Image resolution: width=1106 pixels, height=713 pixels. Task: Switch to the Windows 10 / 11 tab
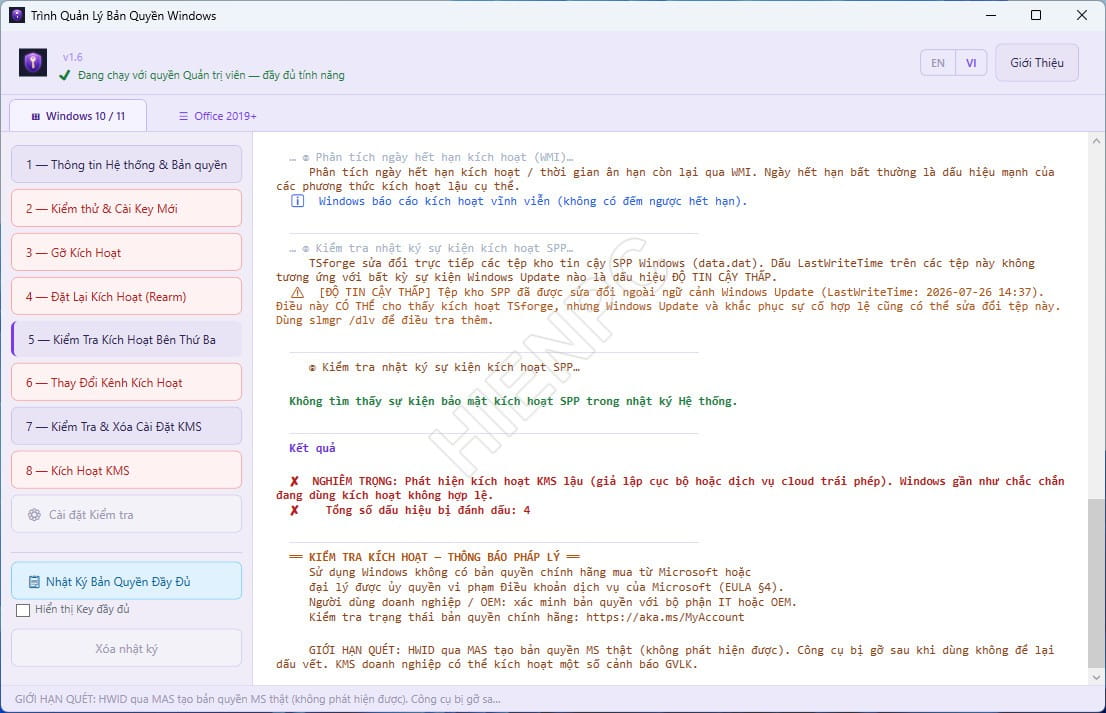pos(78,116)
